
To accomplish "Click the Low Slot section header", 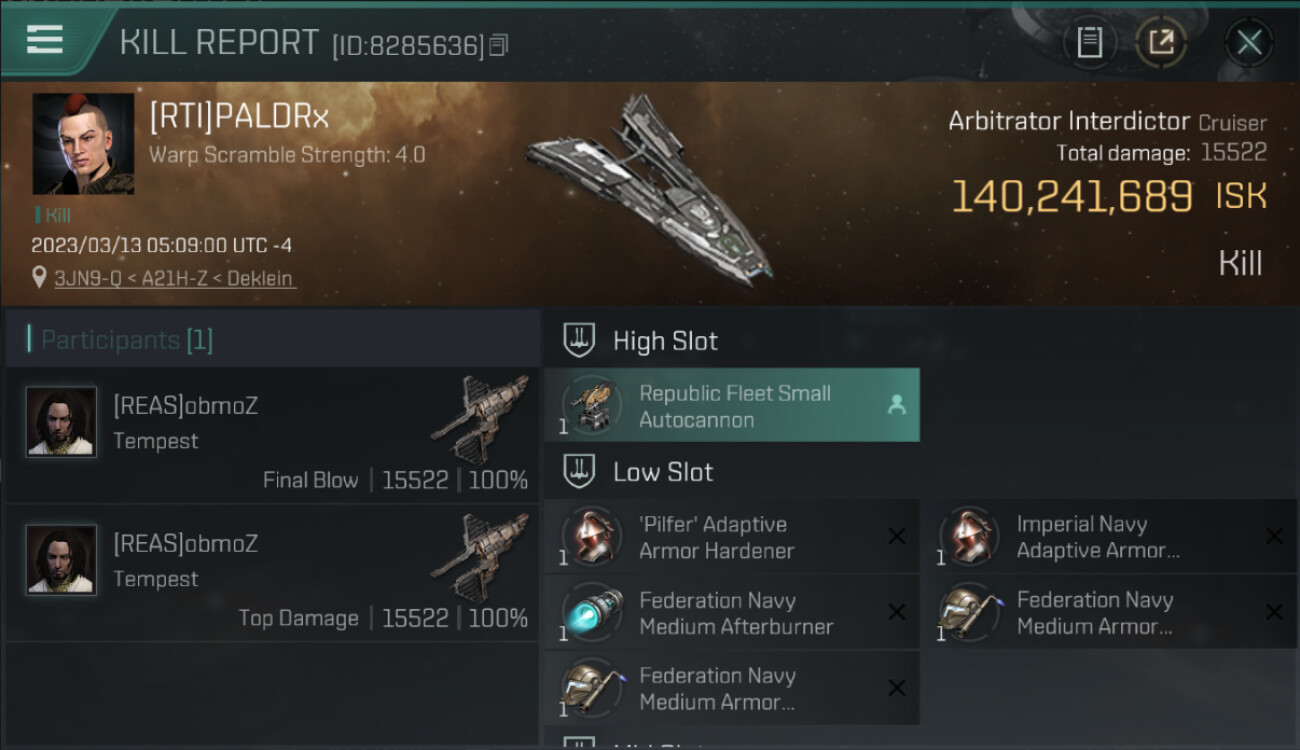I will [663, 472].
